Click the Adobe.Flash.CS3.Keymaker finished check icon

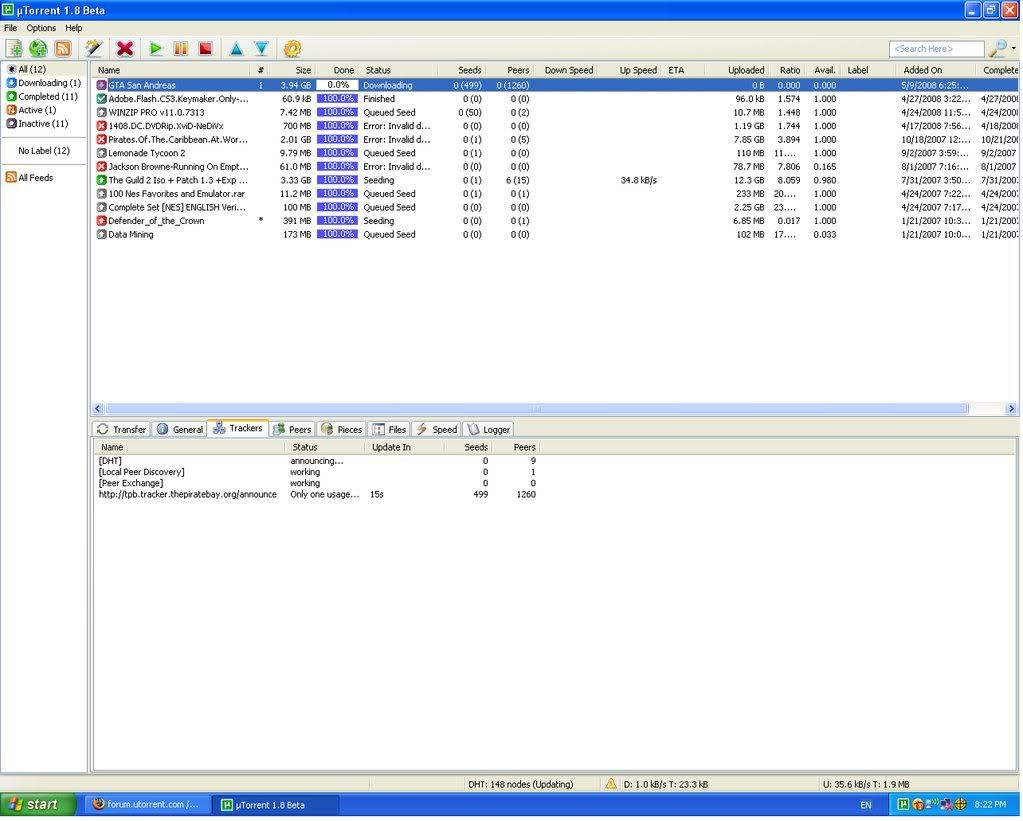(101, 99)
